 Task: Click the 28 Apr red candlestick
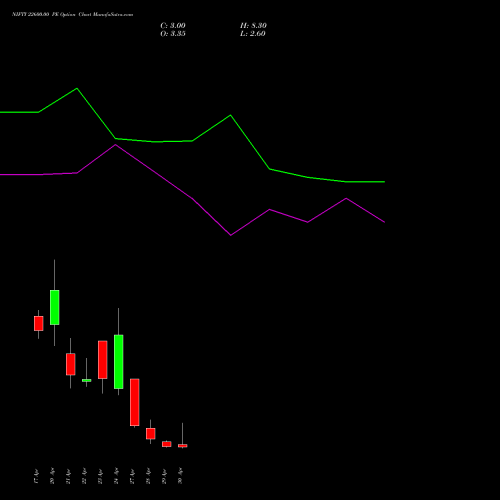(x=151, y=434)
